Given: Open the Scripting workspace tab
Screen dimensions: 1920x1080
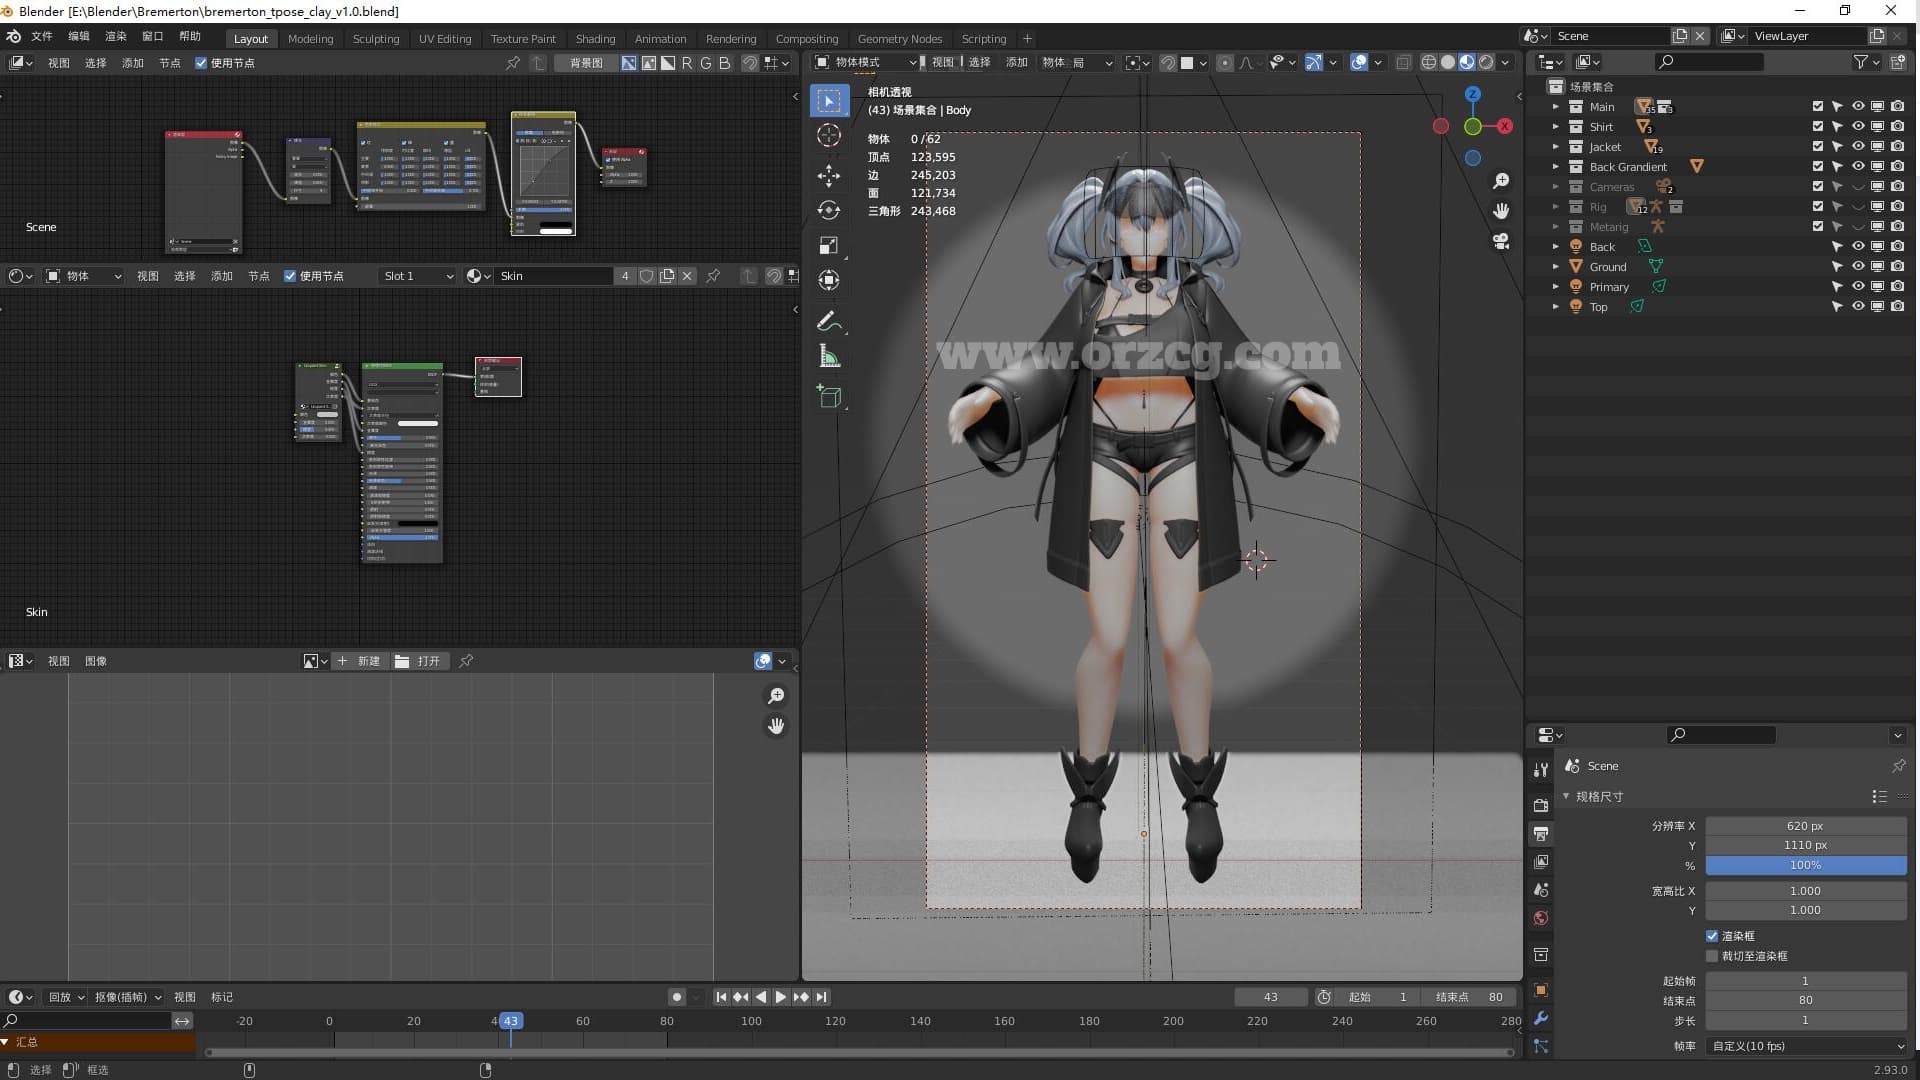Looking at the screenshot, I should pyautogui.click(x=984, y=39).
